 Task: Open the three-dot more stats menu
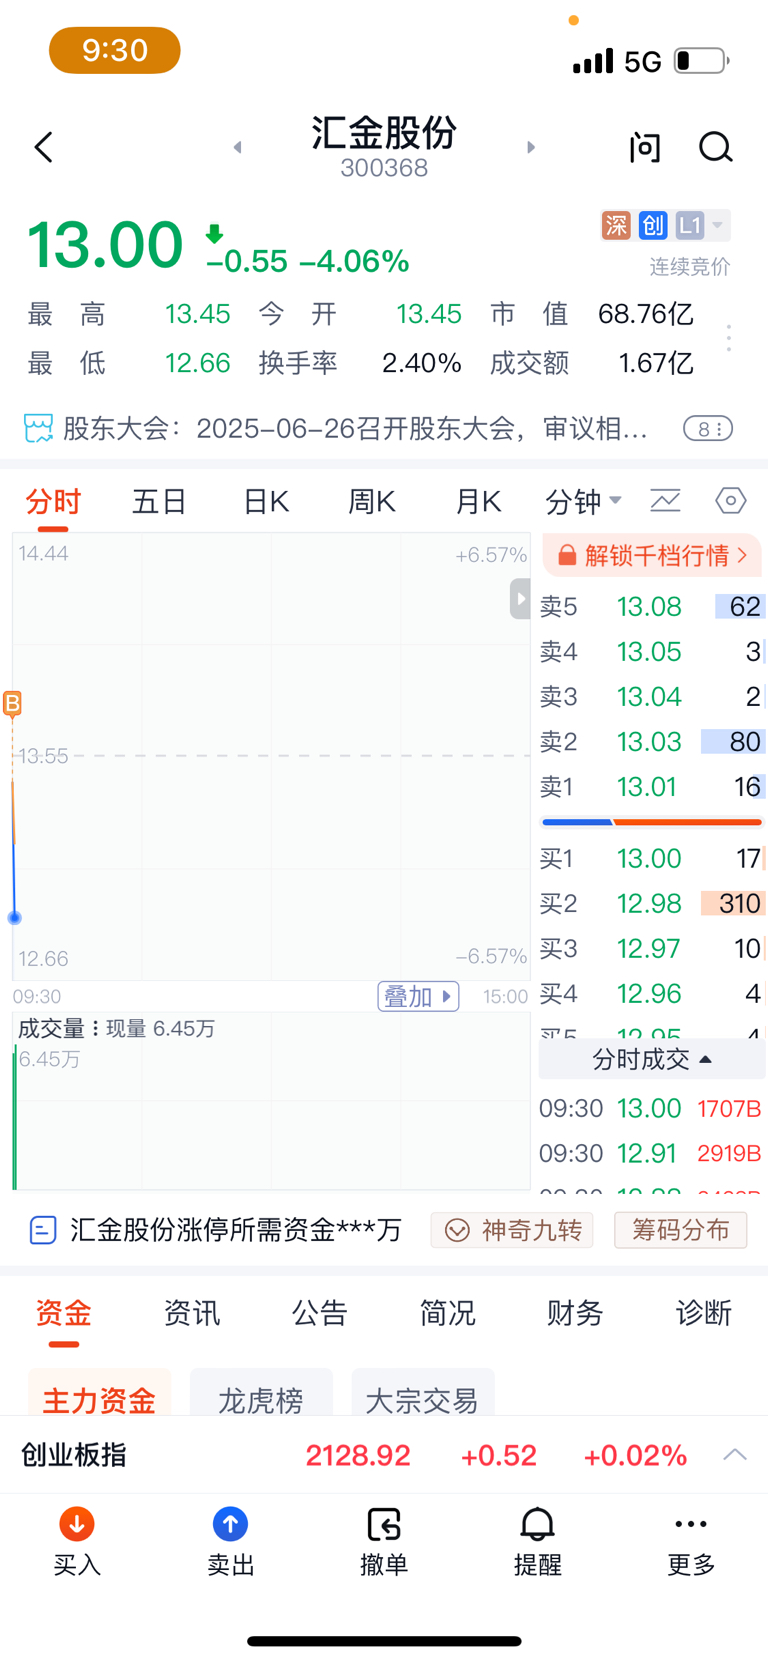coord(729,338)
